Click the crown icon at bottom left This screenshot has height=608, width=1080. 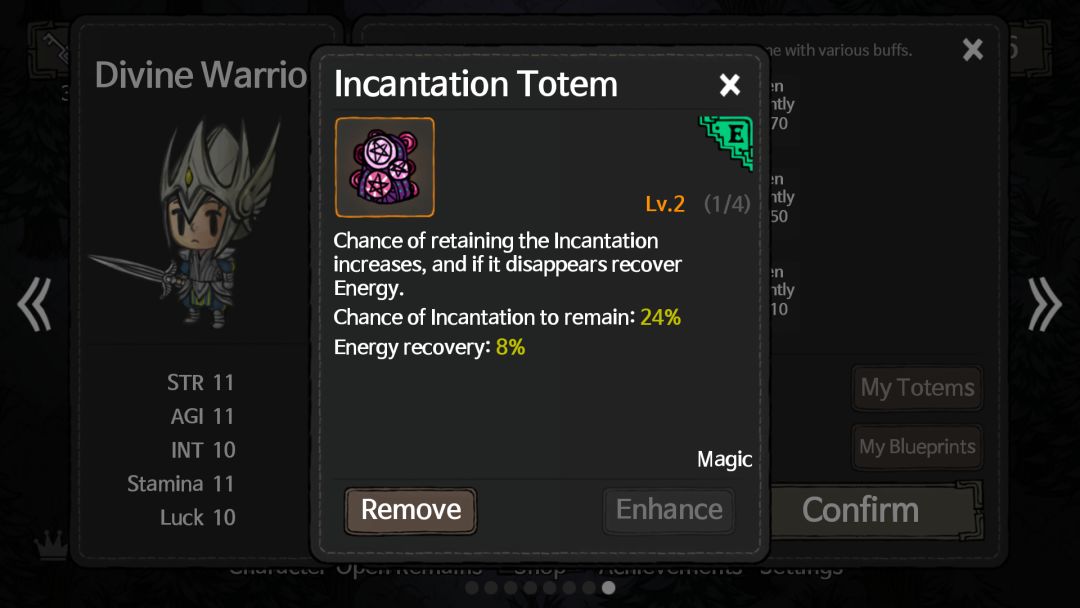pyautogui.click(x=49, y=544)
